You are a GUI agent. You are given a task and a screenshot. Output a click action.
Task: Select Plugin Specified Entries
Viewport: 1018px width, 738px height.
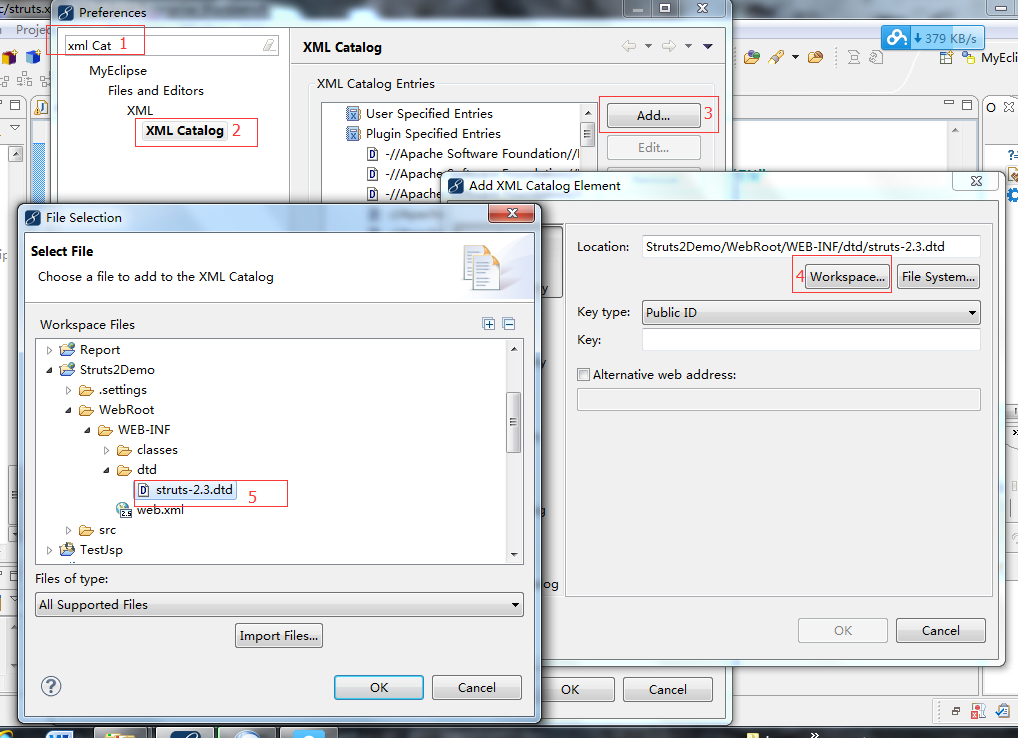[x=433, y=134]
